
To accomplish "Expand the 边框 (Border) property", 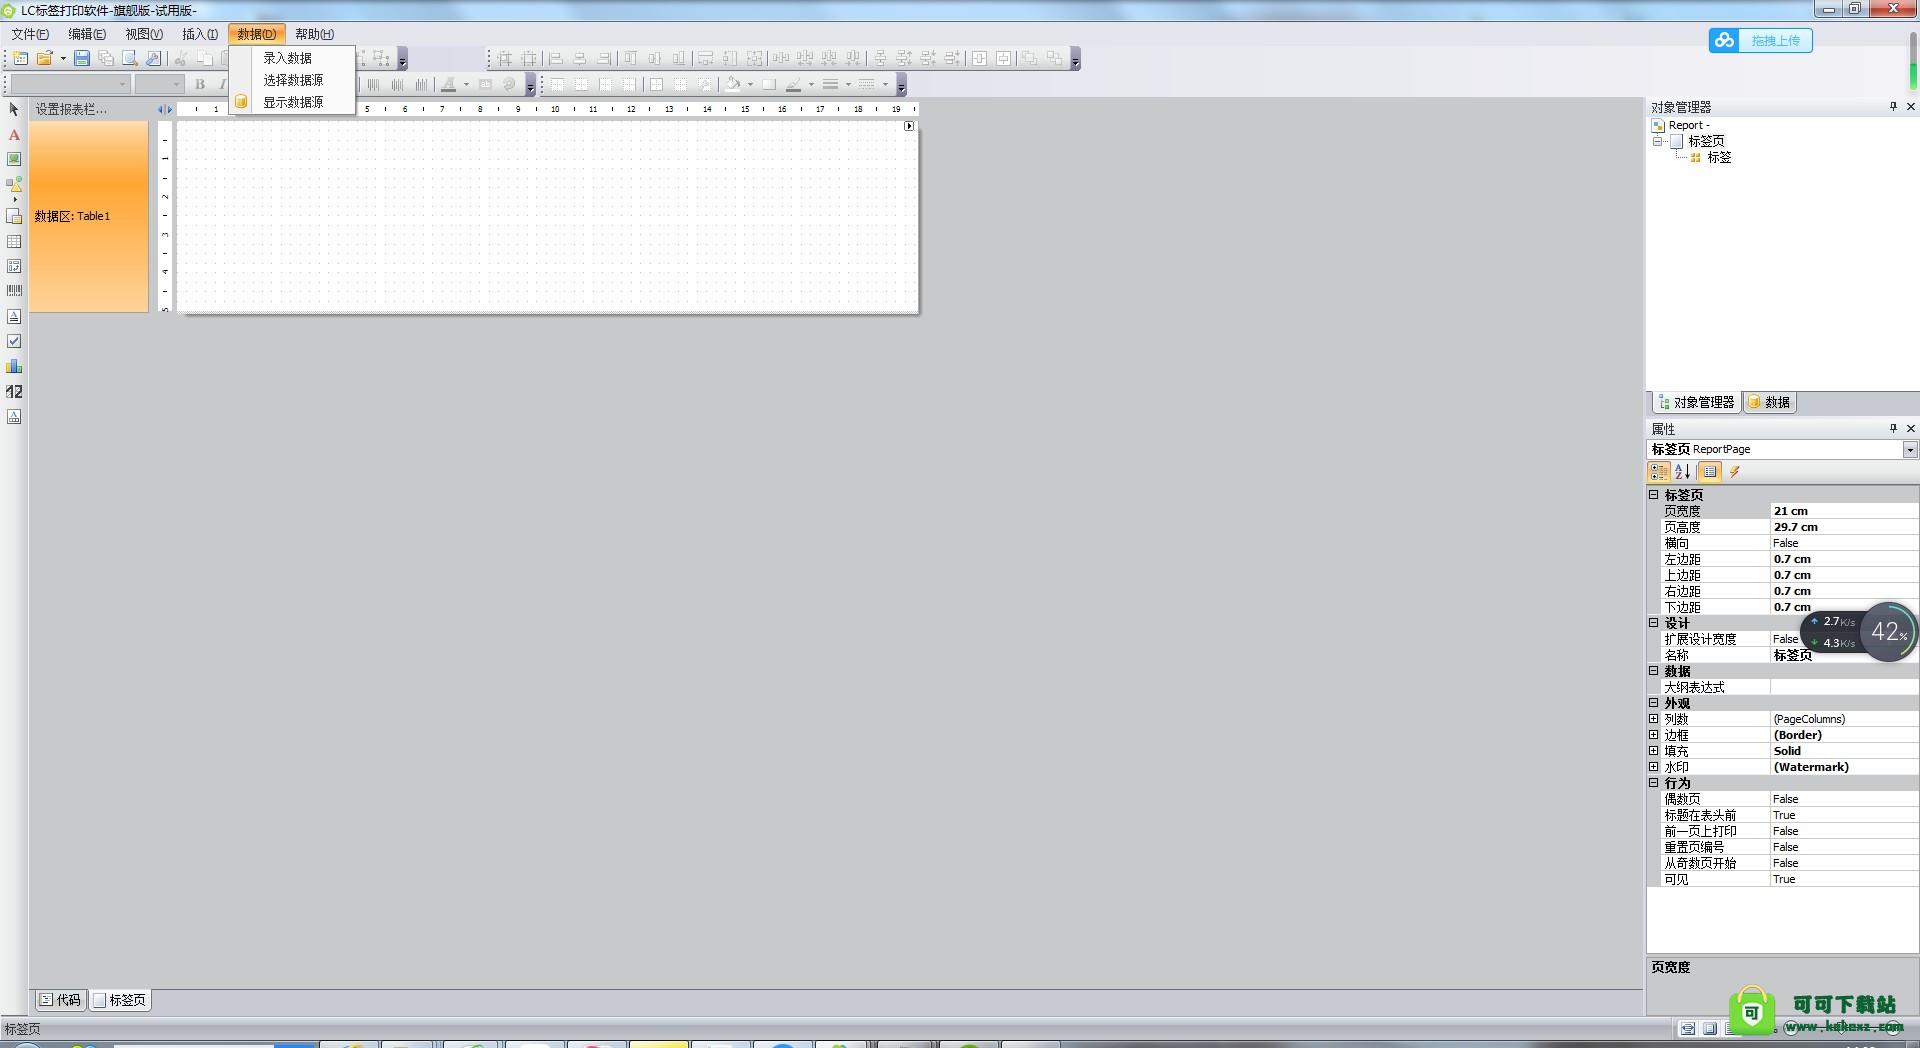I will click(x=1654, y=735).
